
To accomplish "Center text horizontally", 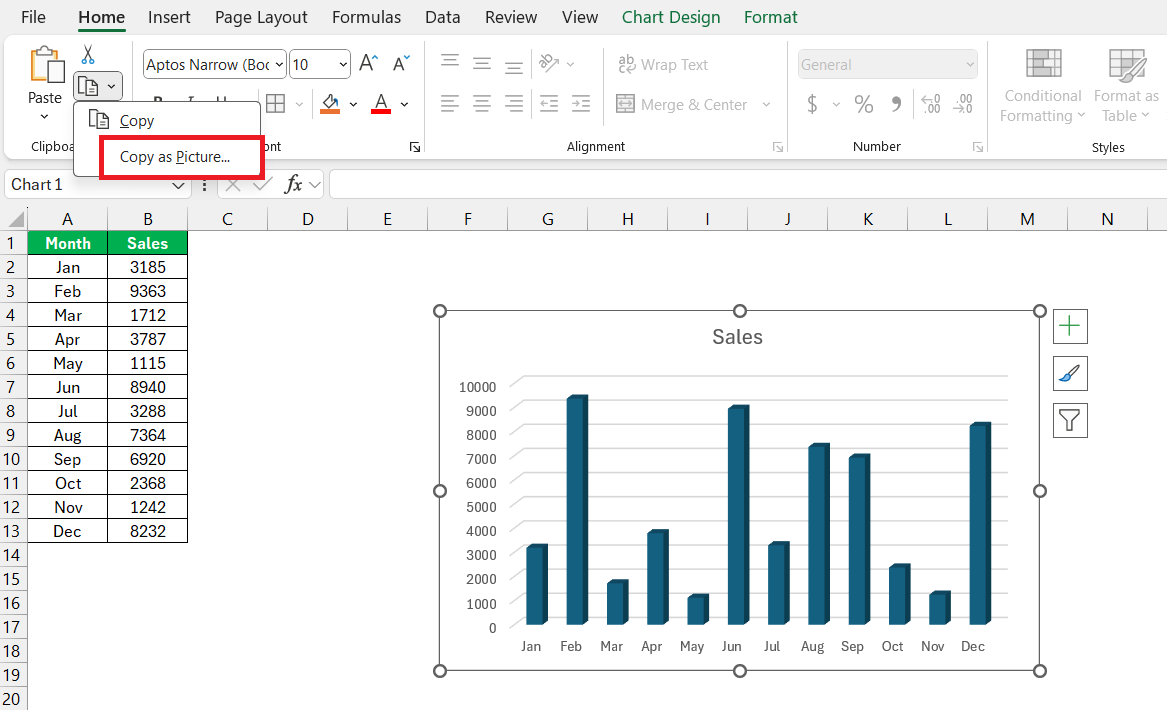I will click(482, 103).
